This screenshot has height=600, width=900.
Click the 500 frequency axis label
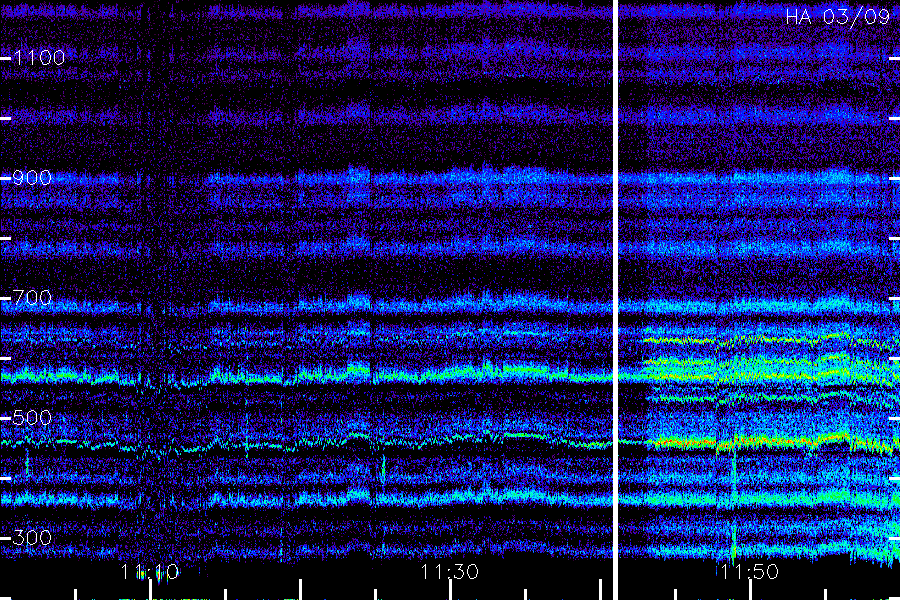pyautogui.click(x=32, y=417)
